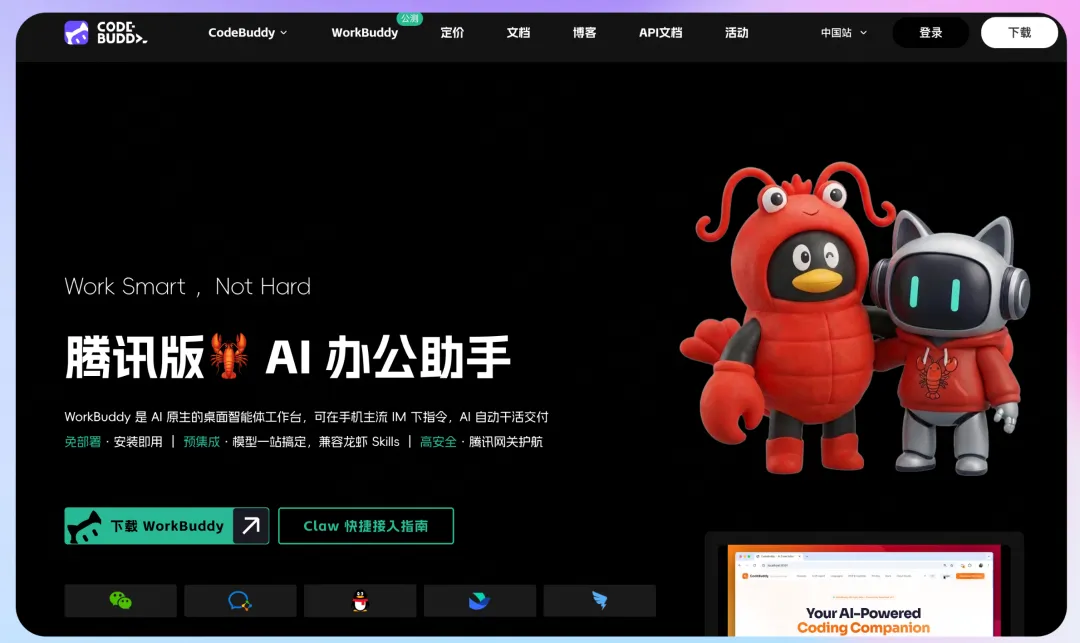Click the Work Smart, Not Hard tagline
Viewport: 1080px width, 643px height.
[187, 286]
